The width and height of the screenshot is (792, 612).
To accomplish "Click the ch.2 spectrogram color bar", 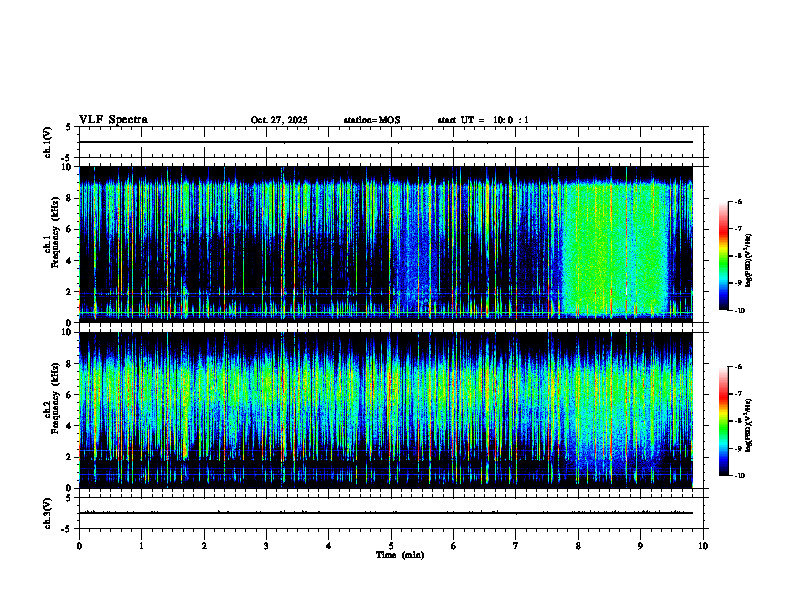I will tap(723, 421).
